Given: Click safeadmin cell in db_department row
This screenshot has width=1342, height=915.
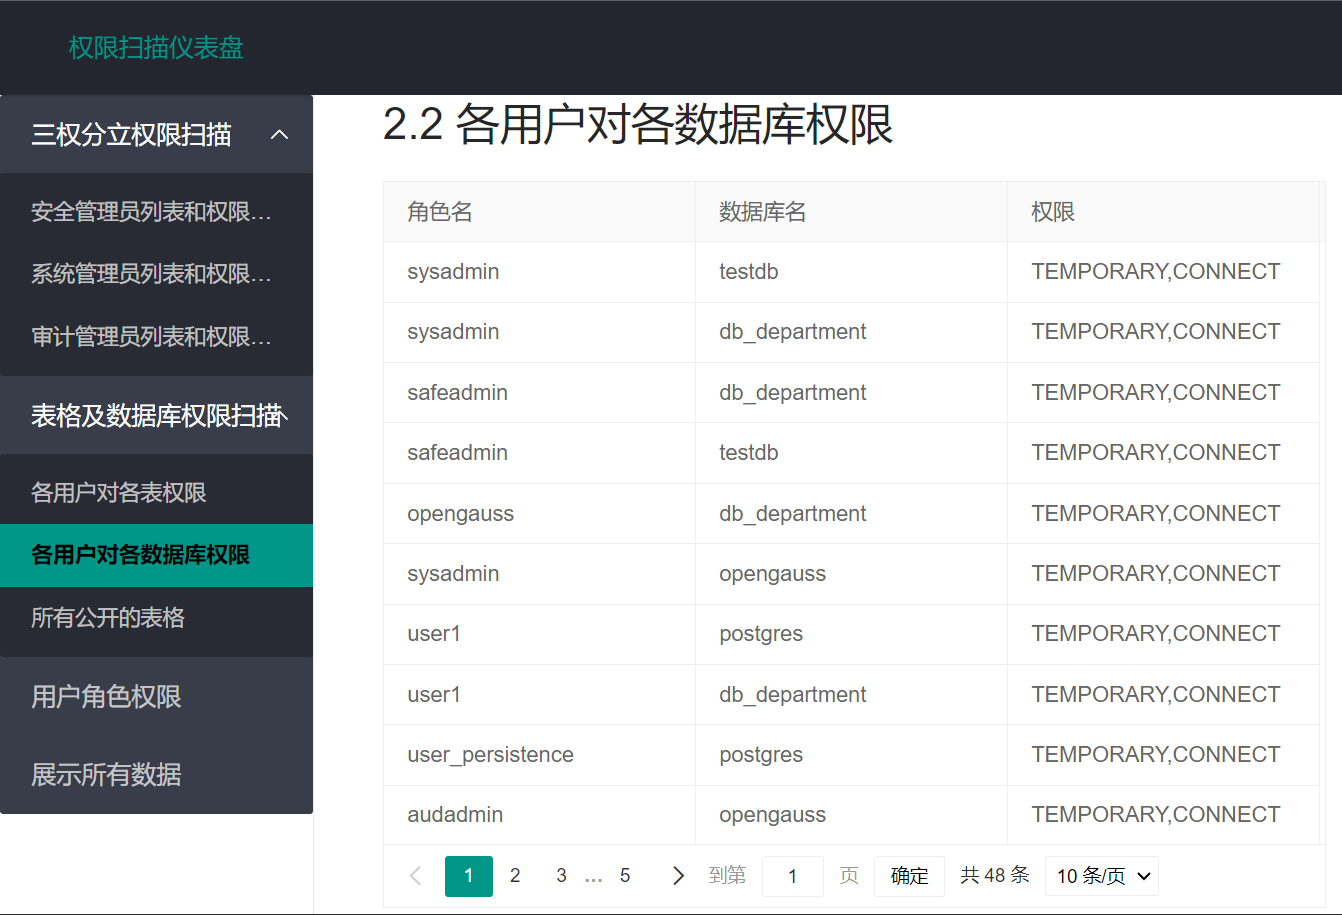Looking at the screenshot, I should (x=540, y=393).
